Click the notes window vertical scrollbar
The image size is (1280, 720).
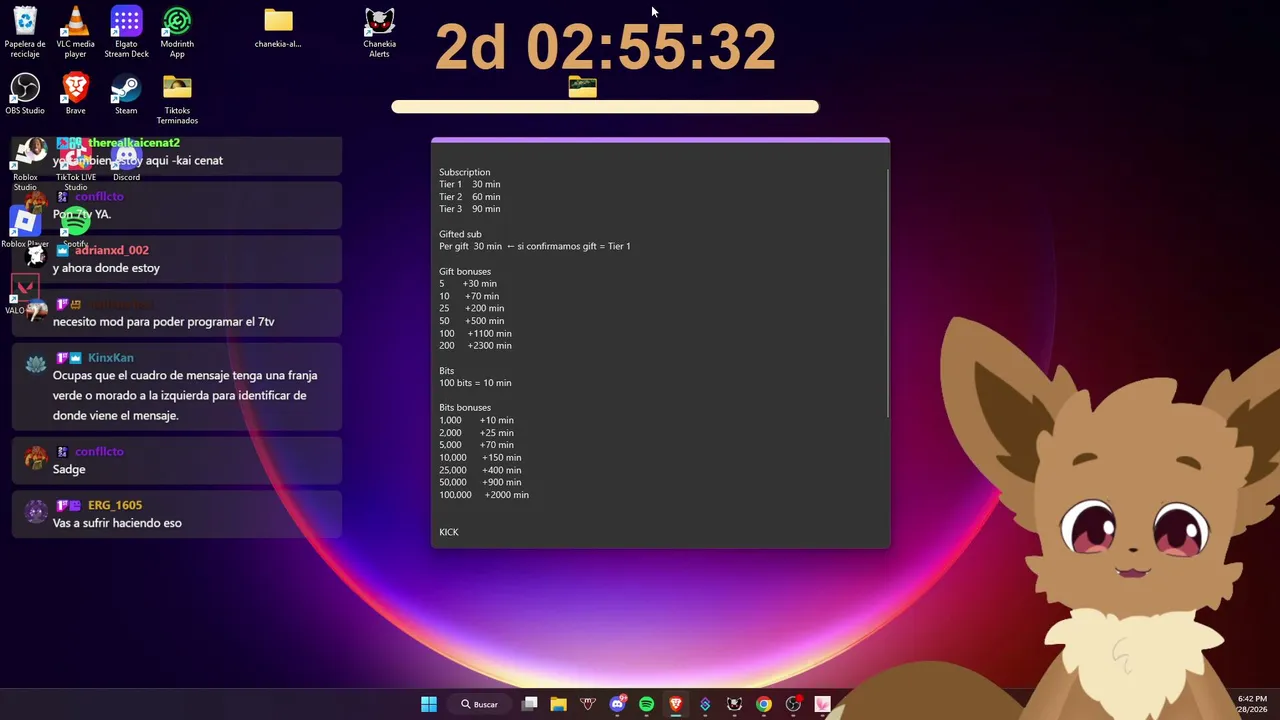[x=887, y=292]
